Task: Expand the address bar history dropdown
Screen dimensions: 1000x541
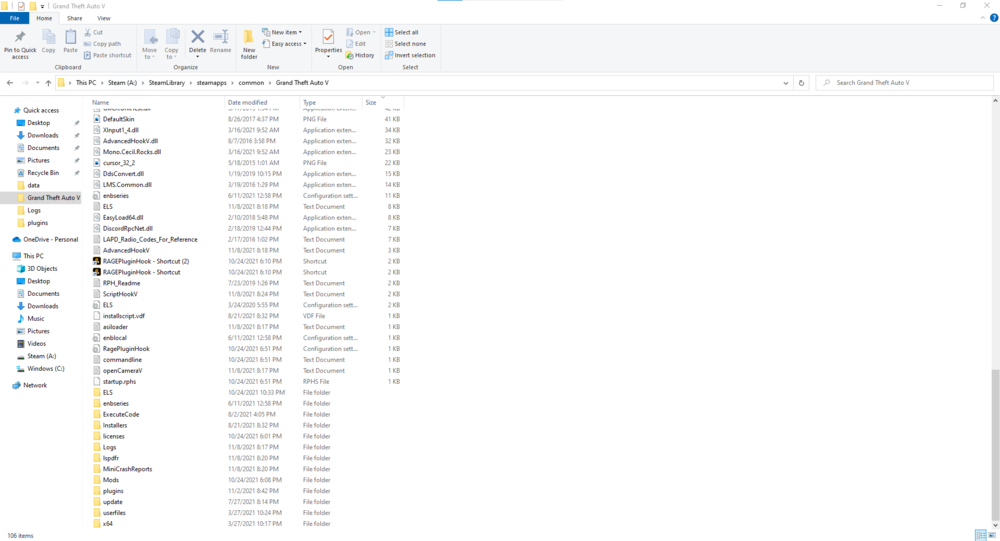Action: pyautogui.click(x=785, y=83)
